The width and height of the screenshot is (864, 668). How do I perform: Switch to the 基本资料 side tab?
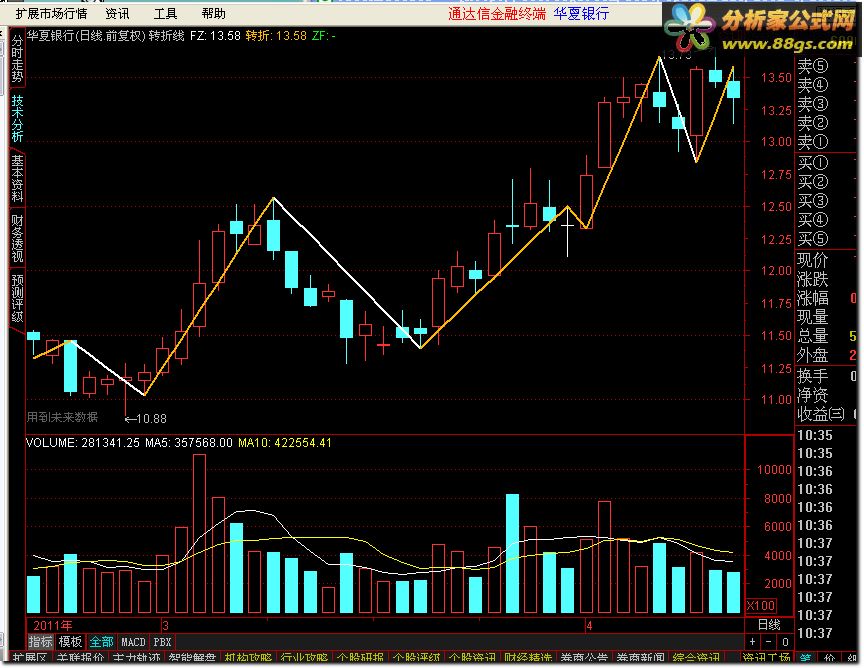click(17, 178)
